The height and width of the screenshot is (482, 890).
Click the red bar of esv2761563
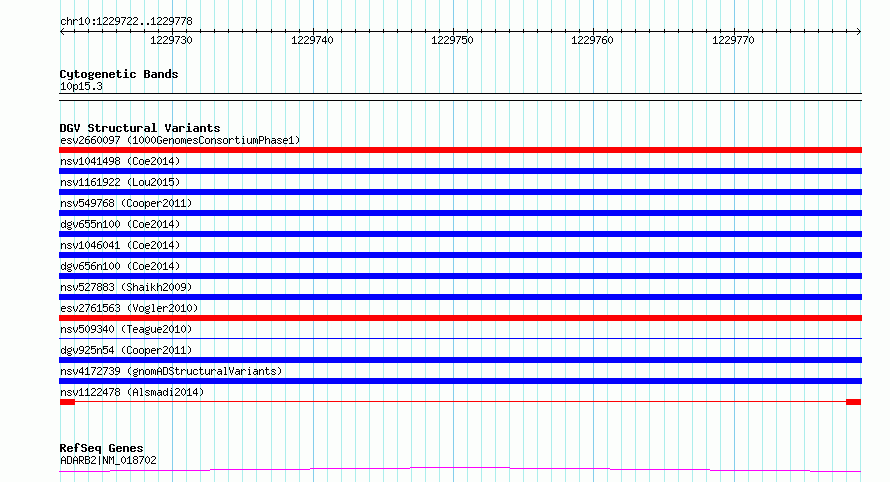460,318
